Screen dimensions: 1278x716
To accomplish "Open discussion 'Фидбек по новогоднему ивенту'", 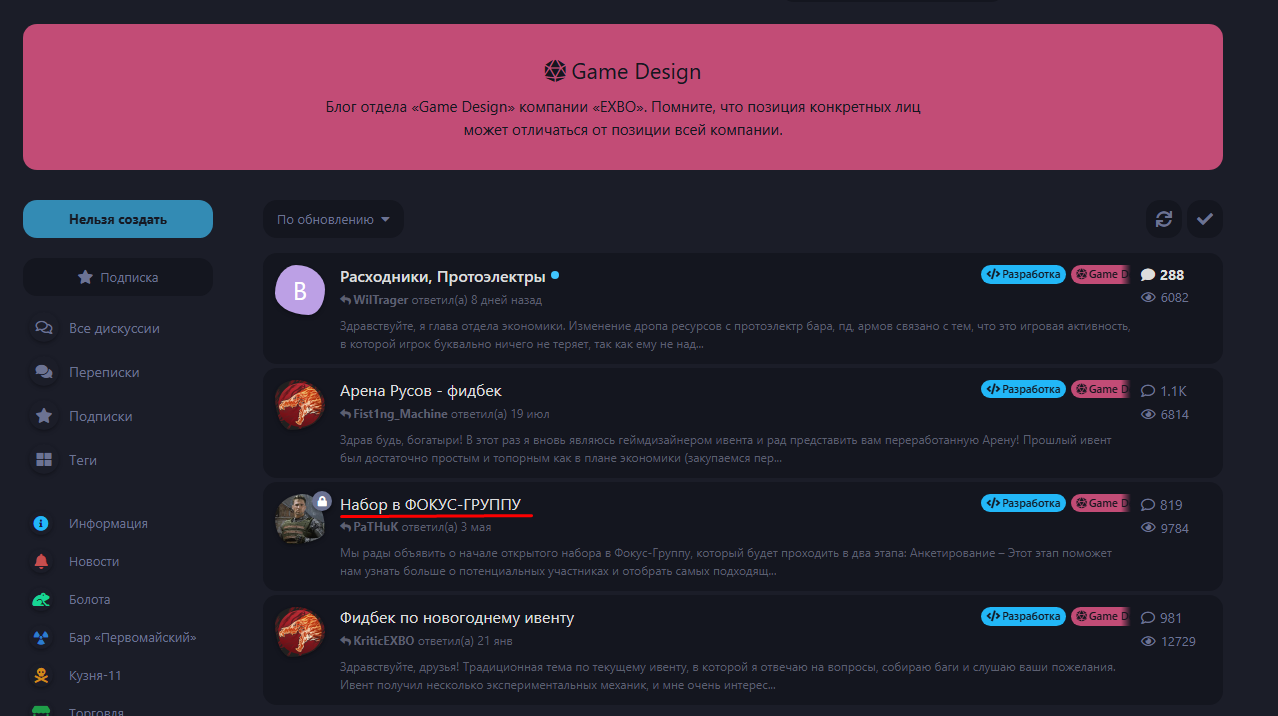I will click(457, 618).
